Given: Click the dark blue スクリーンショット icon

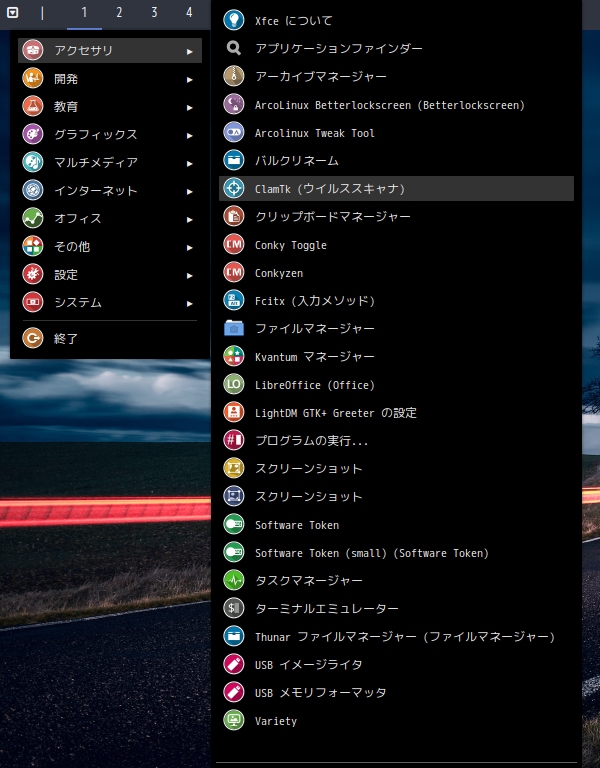Looking at the screenshot, I should pos(234,496).
